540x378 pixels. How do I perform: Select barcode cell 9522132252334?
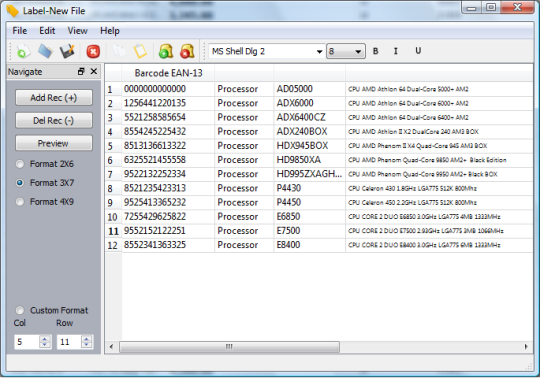pos(168,174)
